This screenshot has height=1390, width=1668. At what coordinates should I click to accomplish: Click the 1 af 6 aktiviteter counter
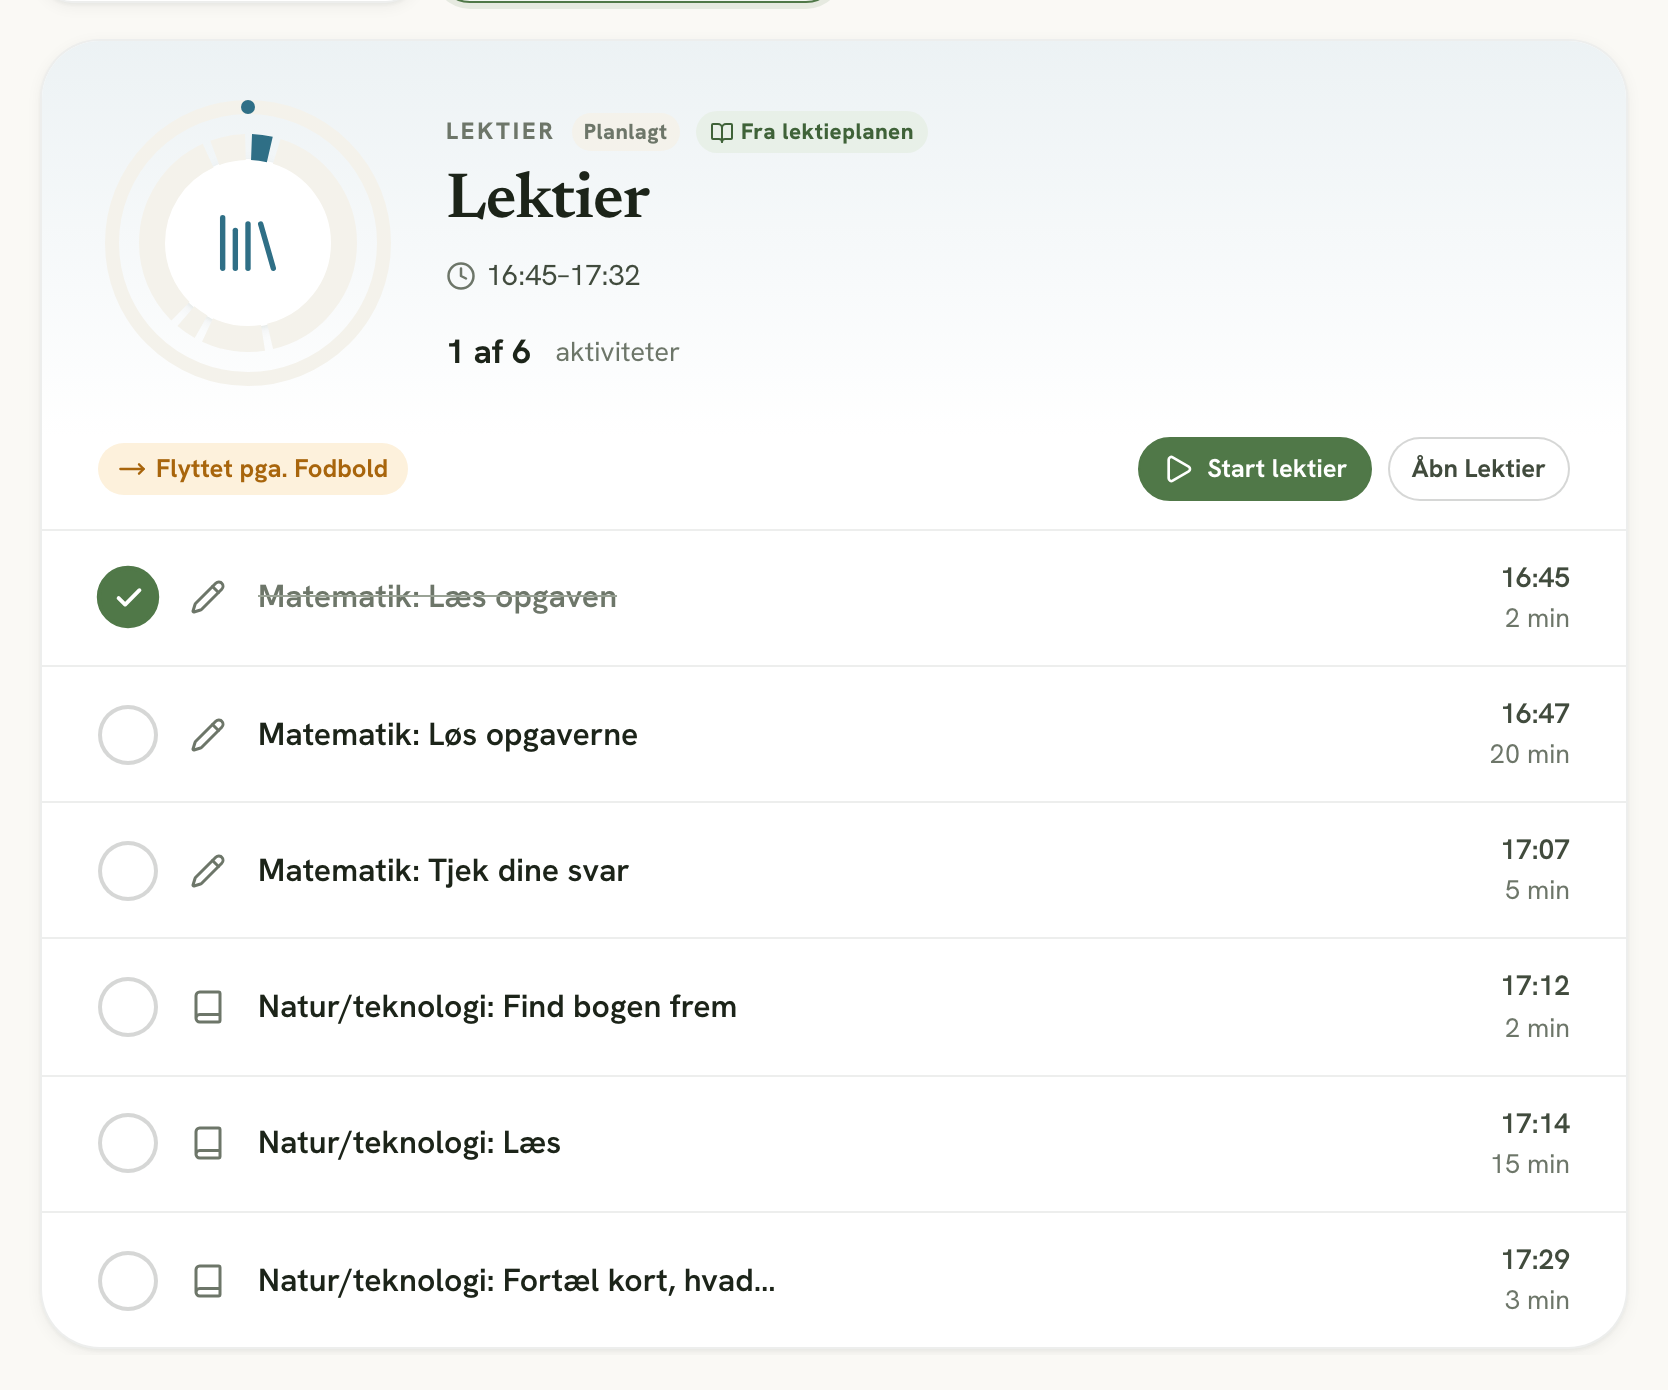[x=563, y=352]
